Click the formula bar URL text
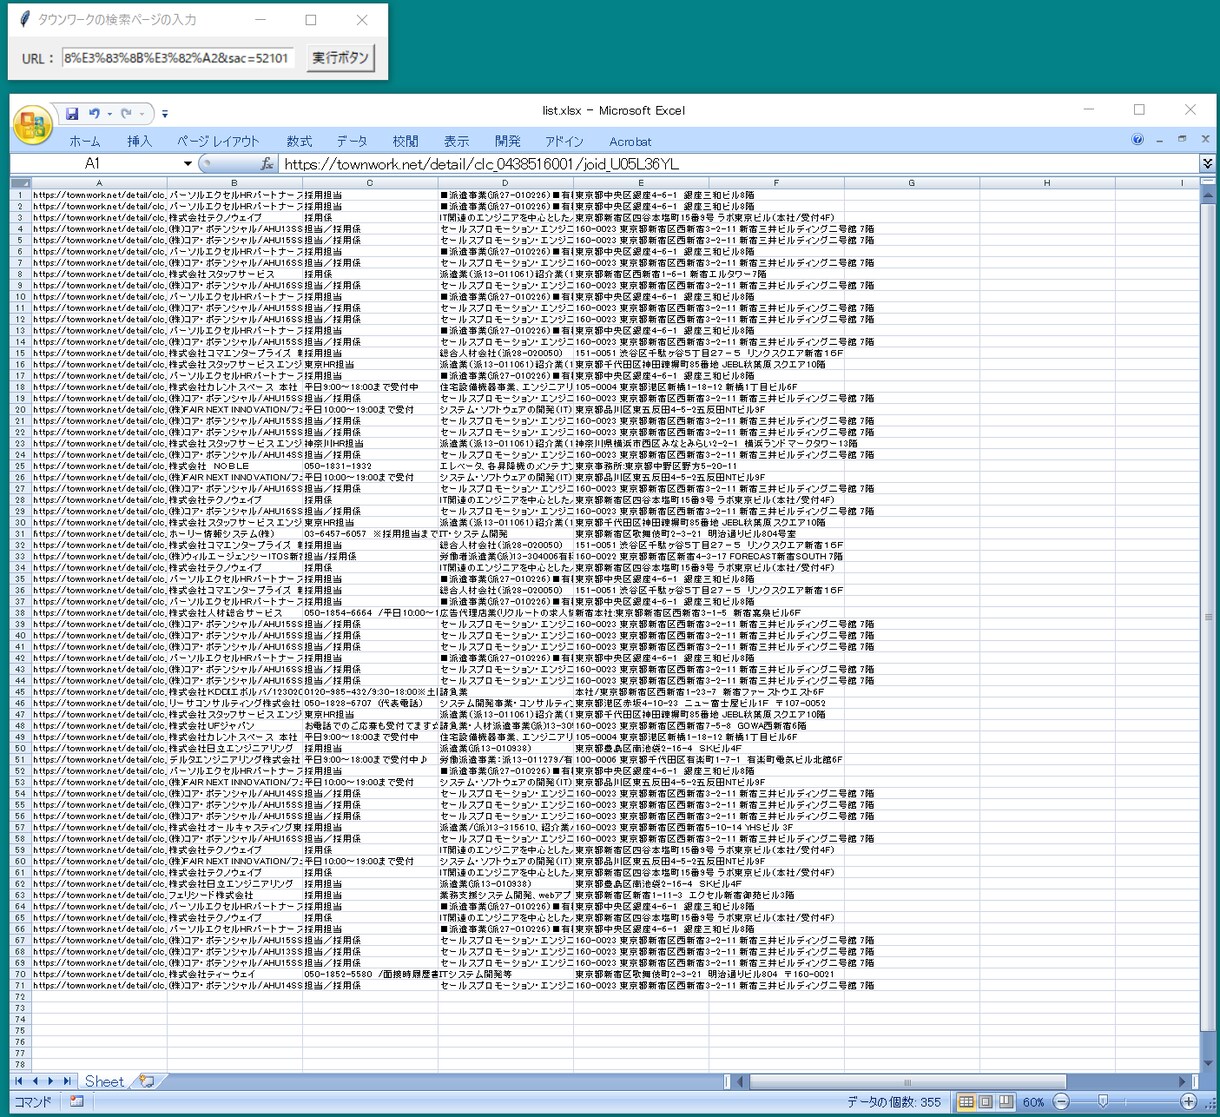Image resolution: width=1220 pixels, height=1117 pixels. tap(482, 164)
